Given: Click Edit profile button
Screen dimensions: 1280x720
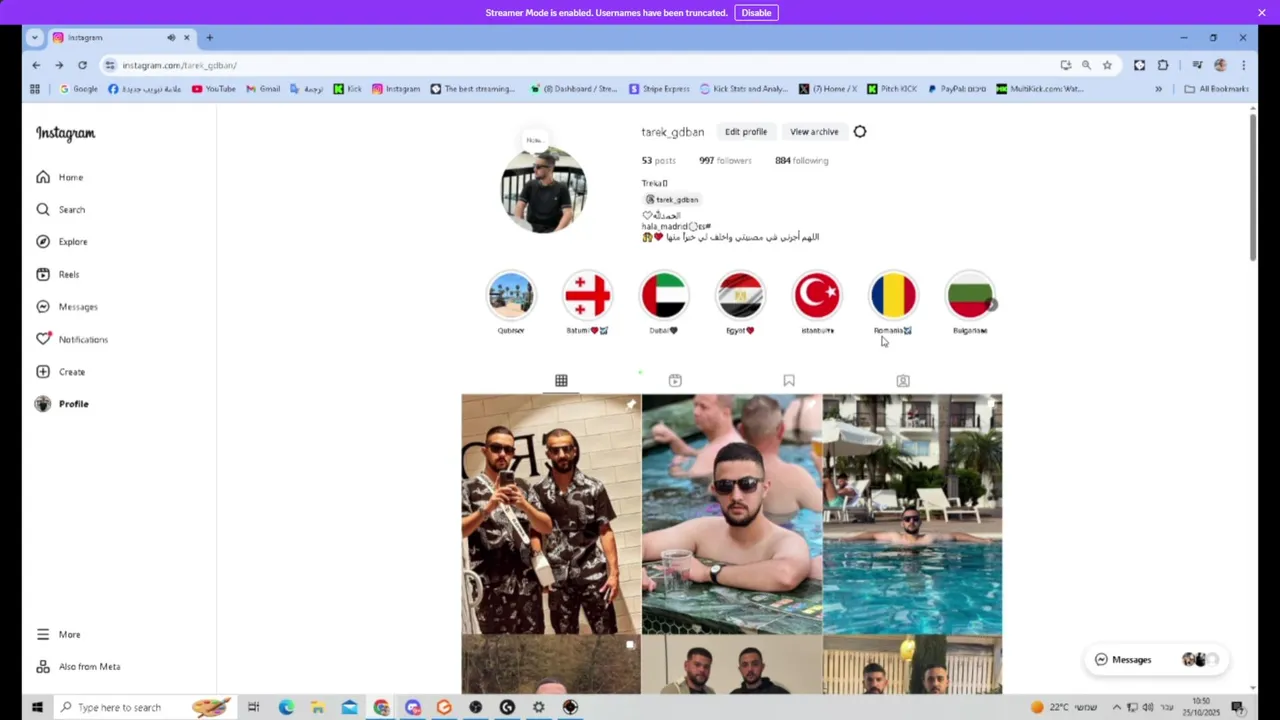Looking at the screenshot, I should click(x=746, y=132).
